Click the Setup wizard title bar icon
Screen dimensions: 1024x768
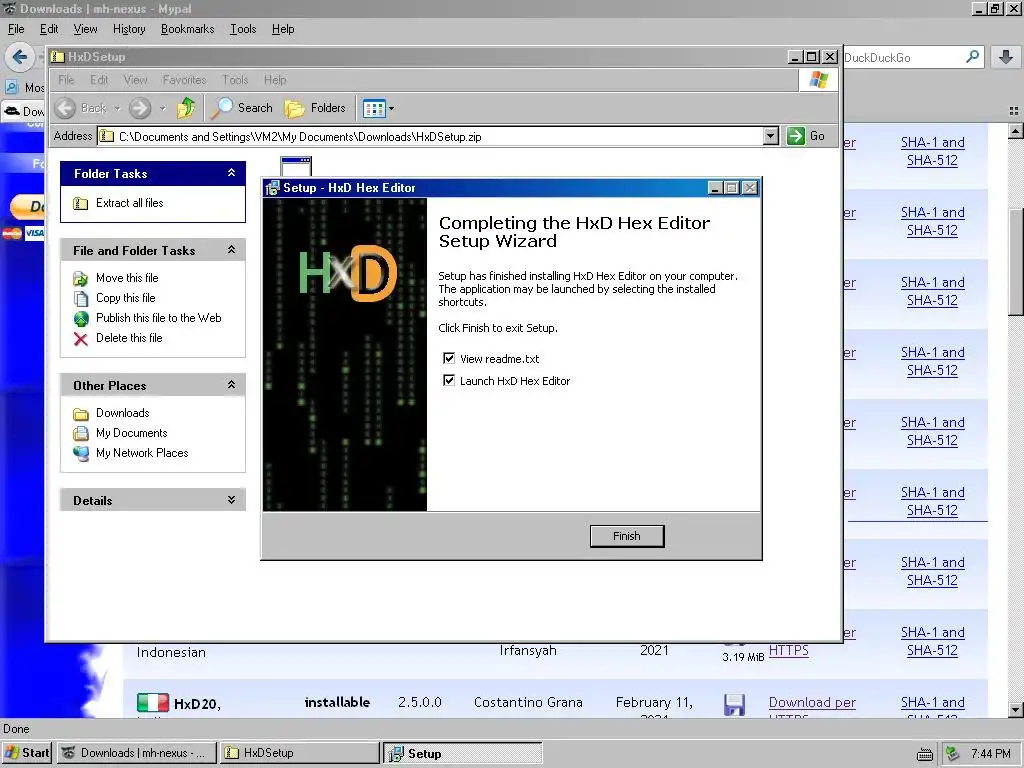coord(273,188)
